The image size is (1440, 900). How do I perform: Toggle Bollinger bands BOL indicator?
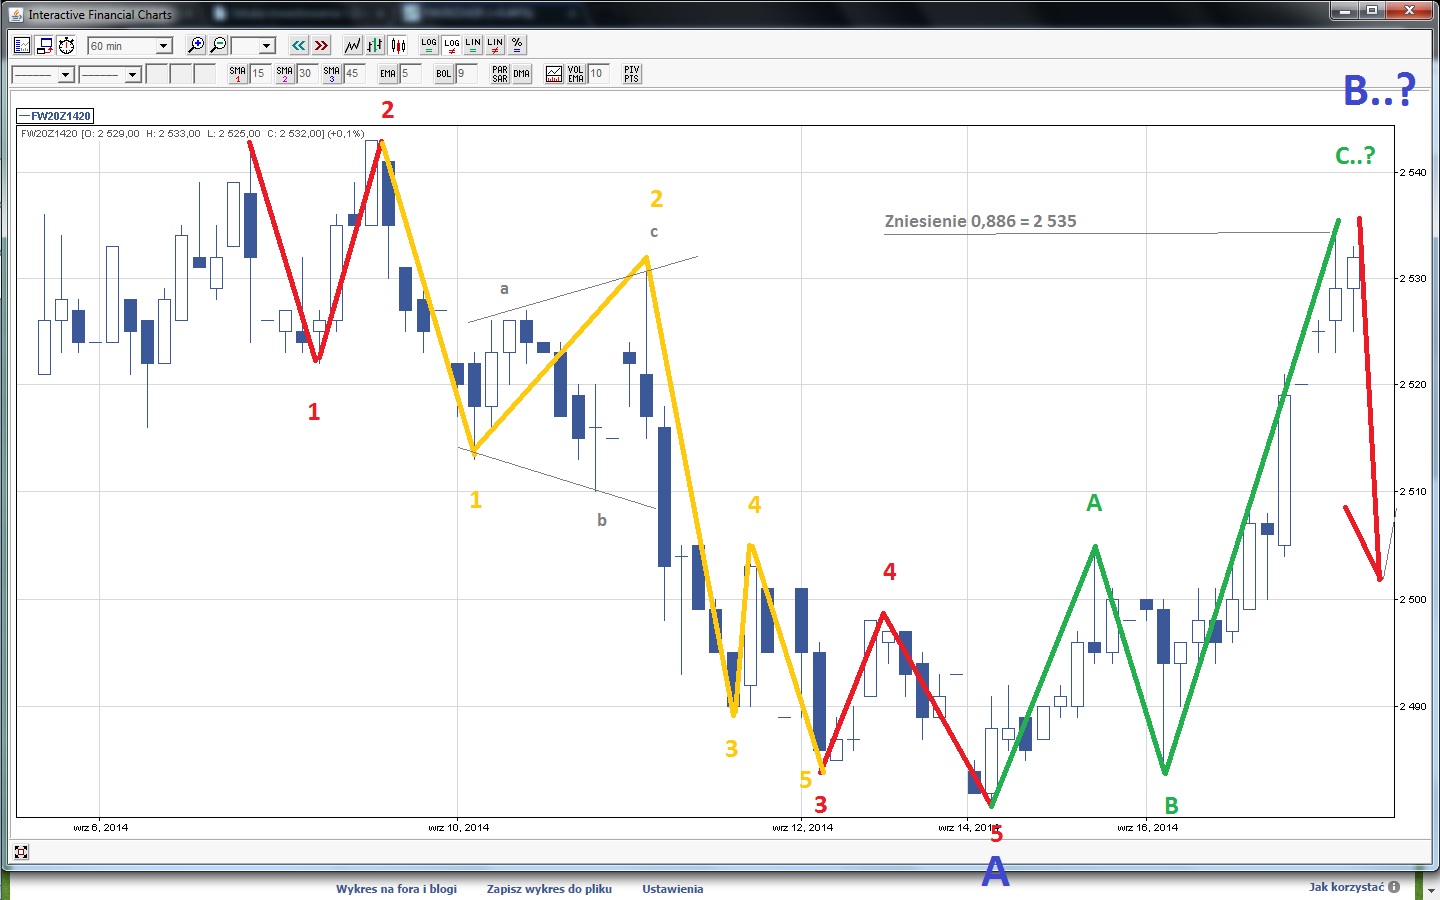(x=444, y=74)
